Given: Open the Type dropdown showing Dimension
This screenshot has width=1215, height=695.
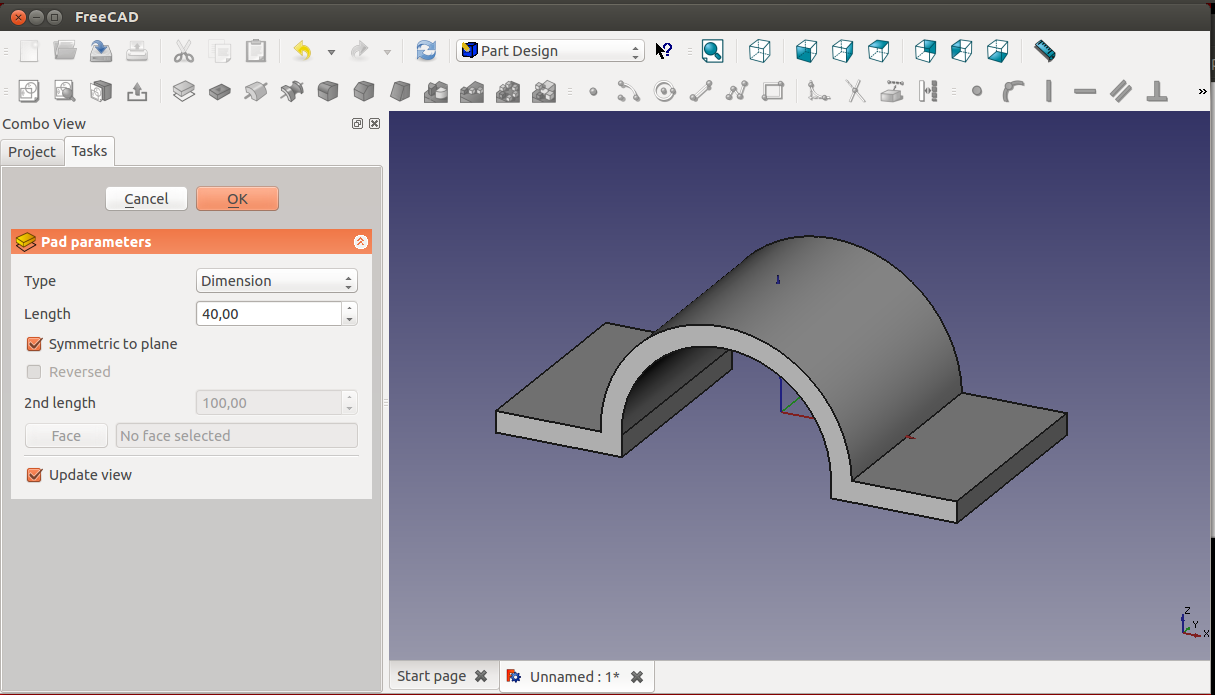Looking at the screenshot, I should pos(276,281).
